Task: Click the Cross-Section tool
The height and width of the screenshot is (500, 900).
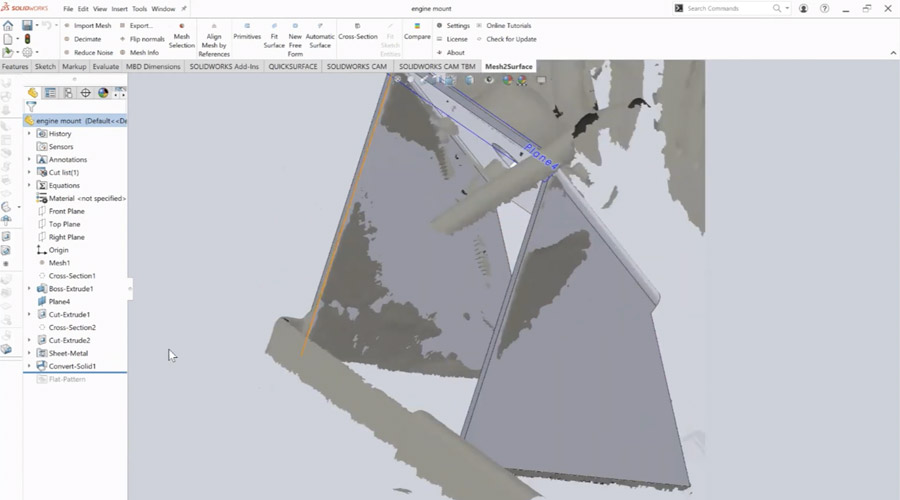Action: point(358,32)
